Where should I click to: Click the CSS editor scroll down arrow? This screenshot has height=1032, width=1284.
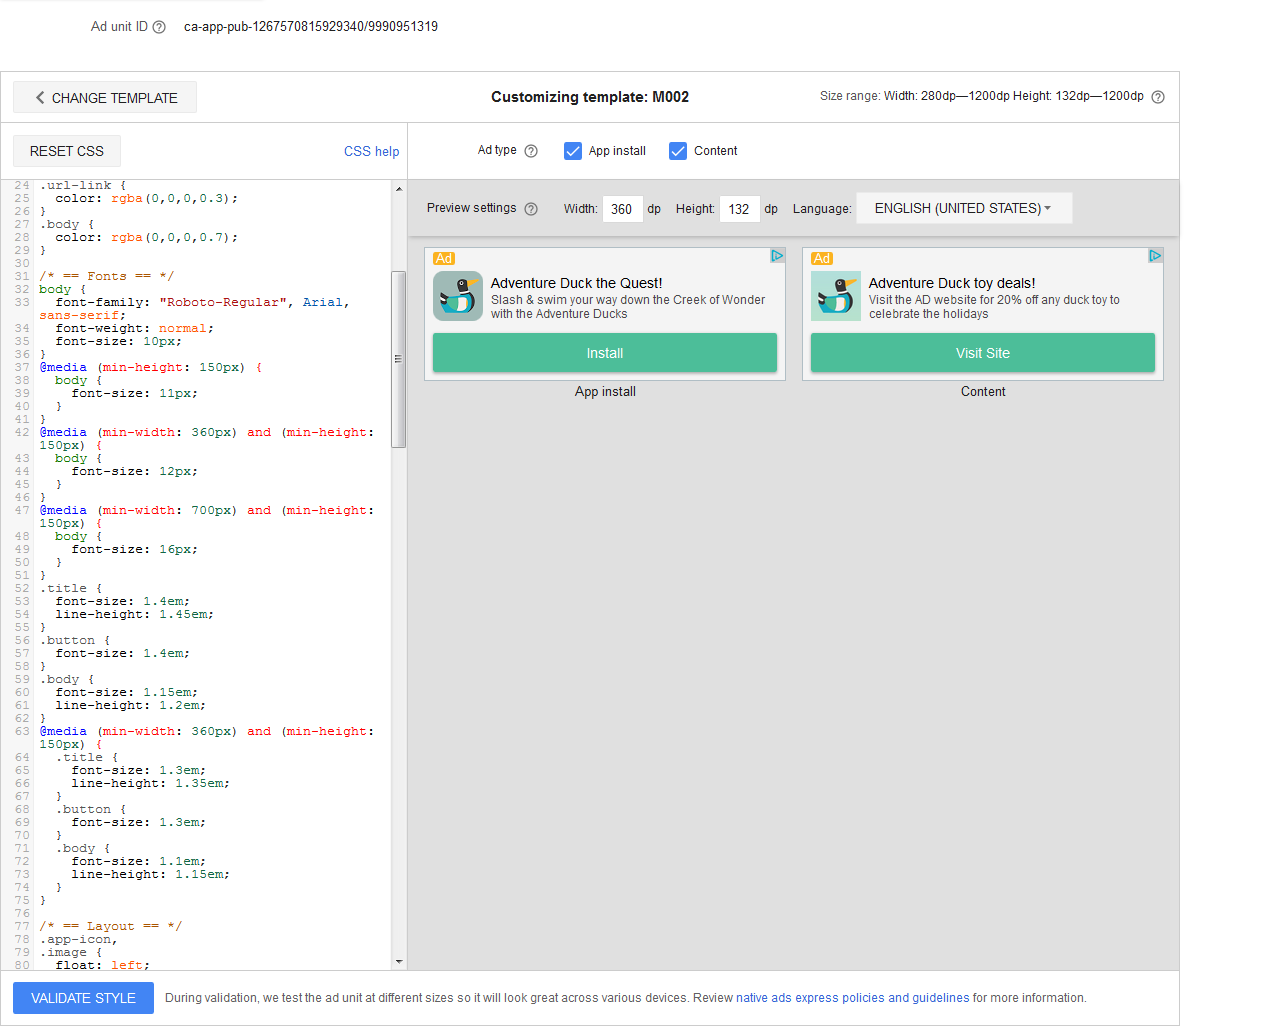(399, 962)
